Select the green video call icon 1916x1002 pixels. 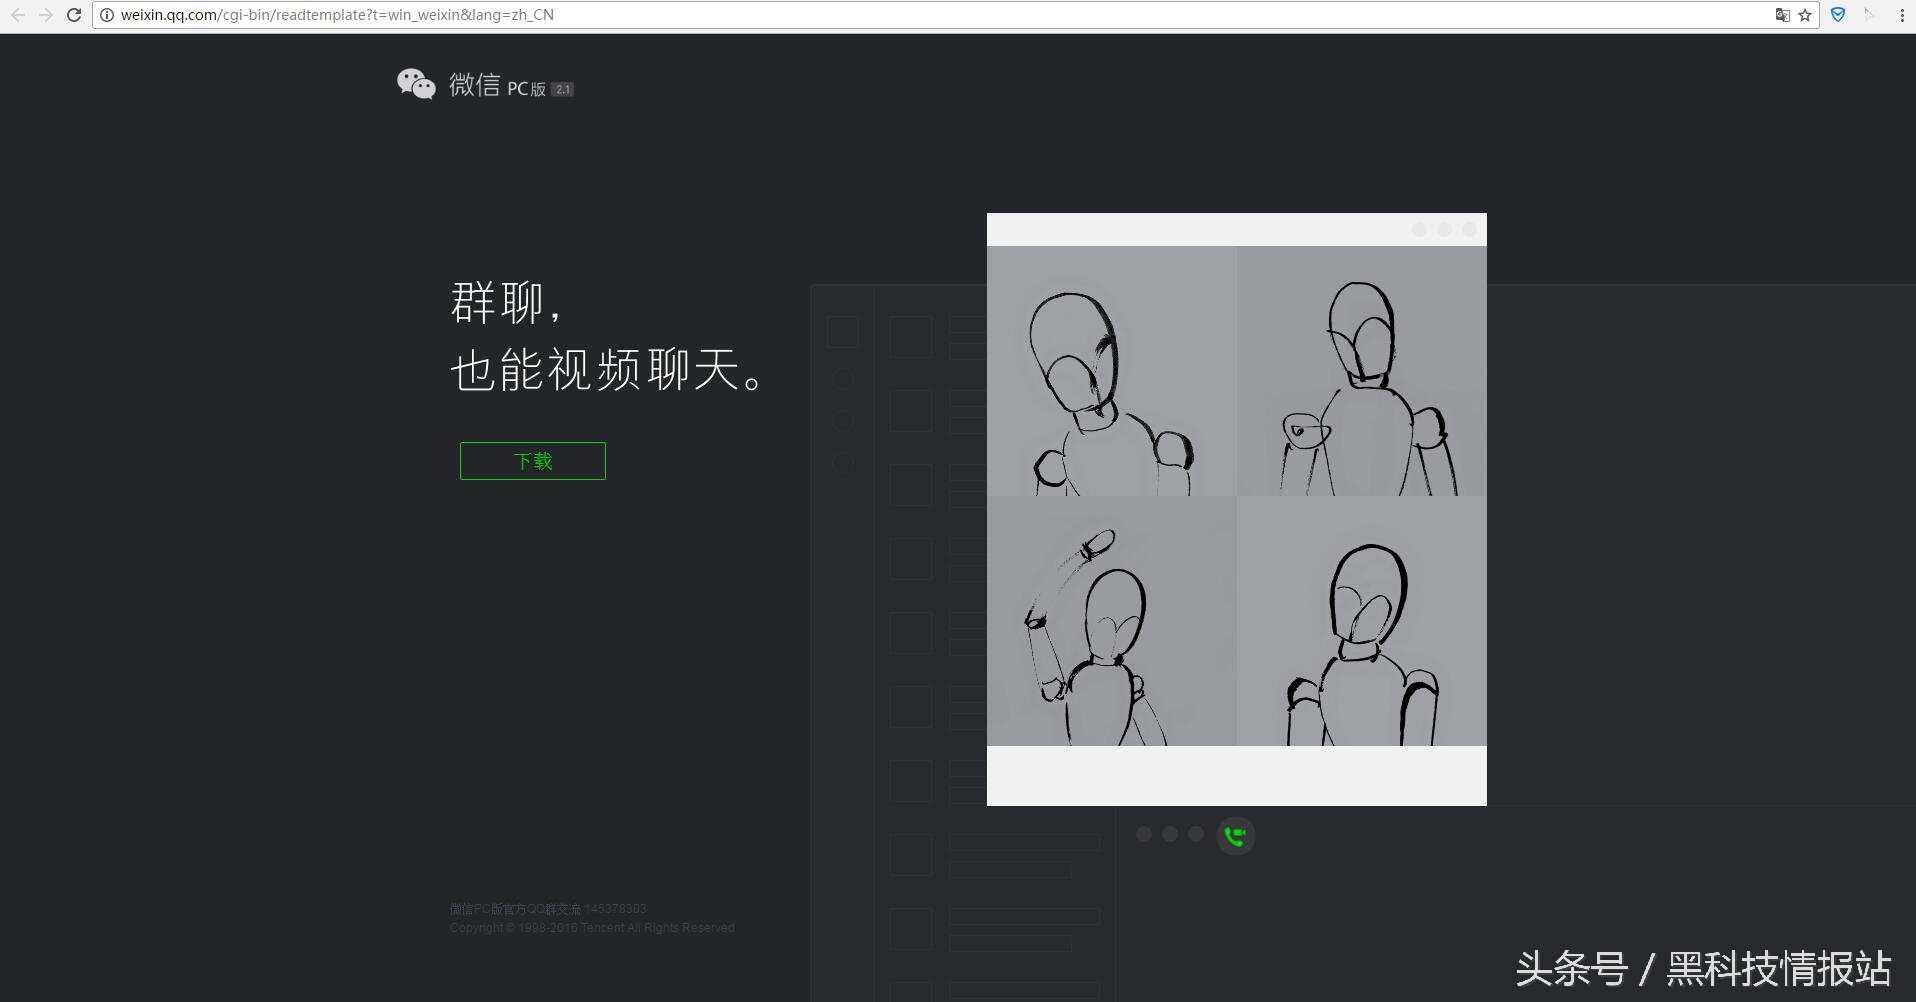point(1237,835)
